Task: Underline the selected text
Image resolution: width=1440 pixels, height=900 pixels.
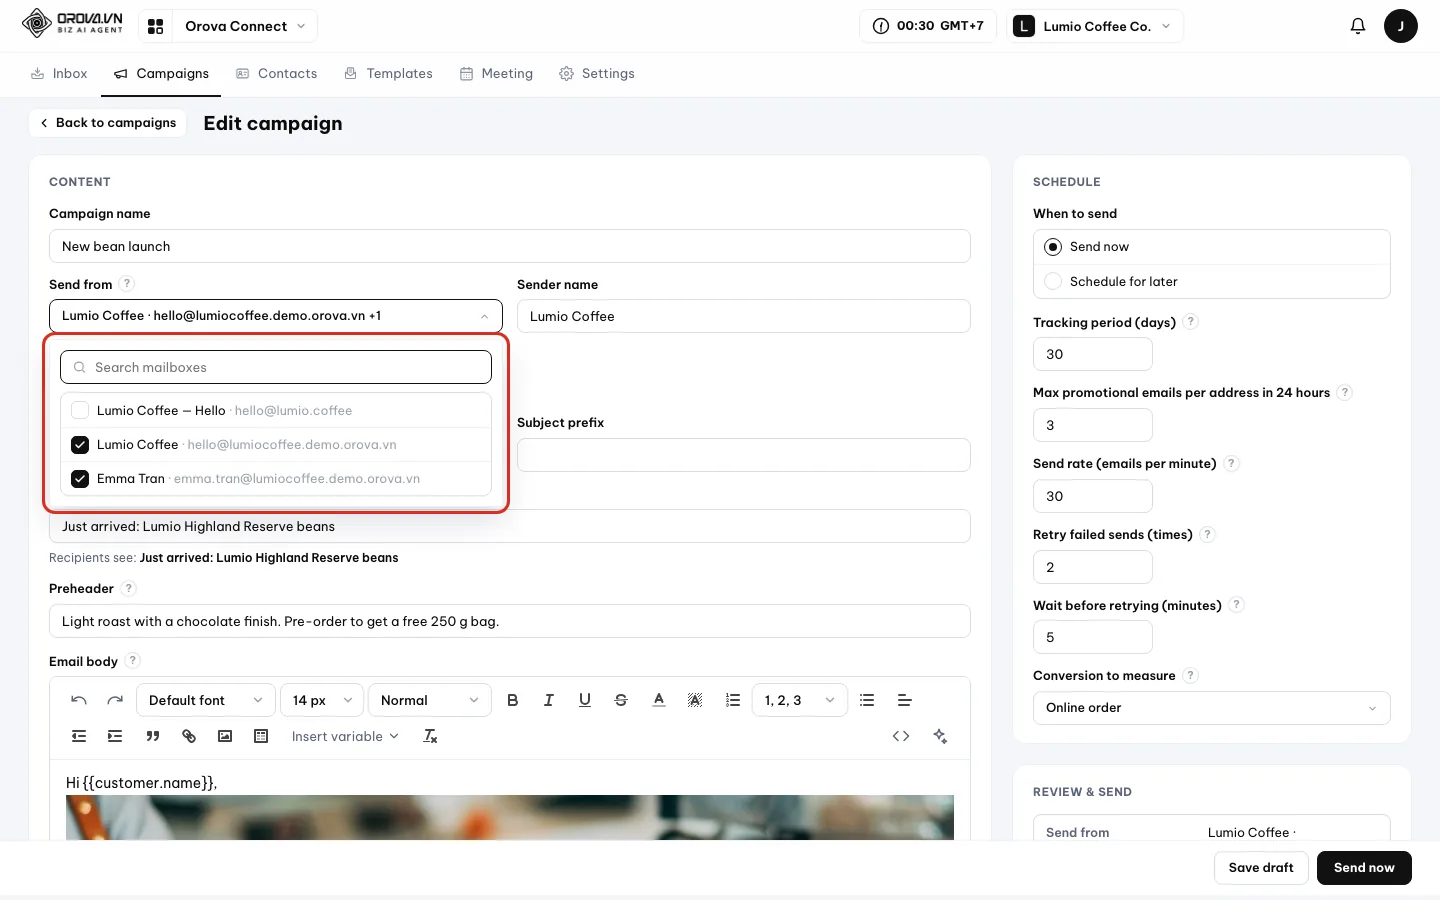Action: [585, 700]
